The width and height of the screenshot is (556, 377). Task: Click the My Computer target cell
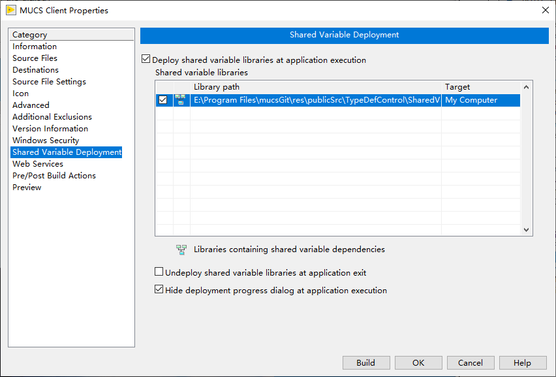(x=481, y=100)
